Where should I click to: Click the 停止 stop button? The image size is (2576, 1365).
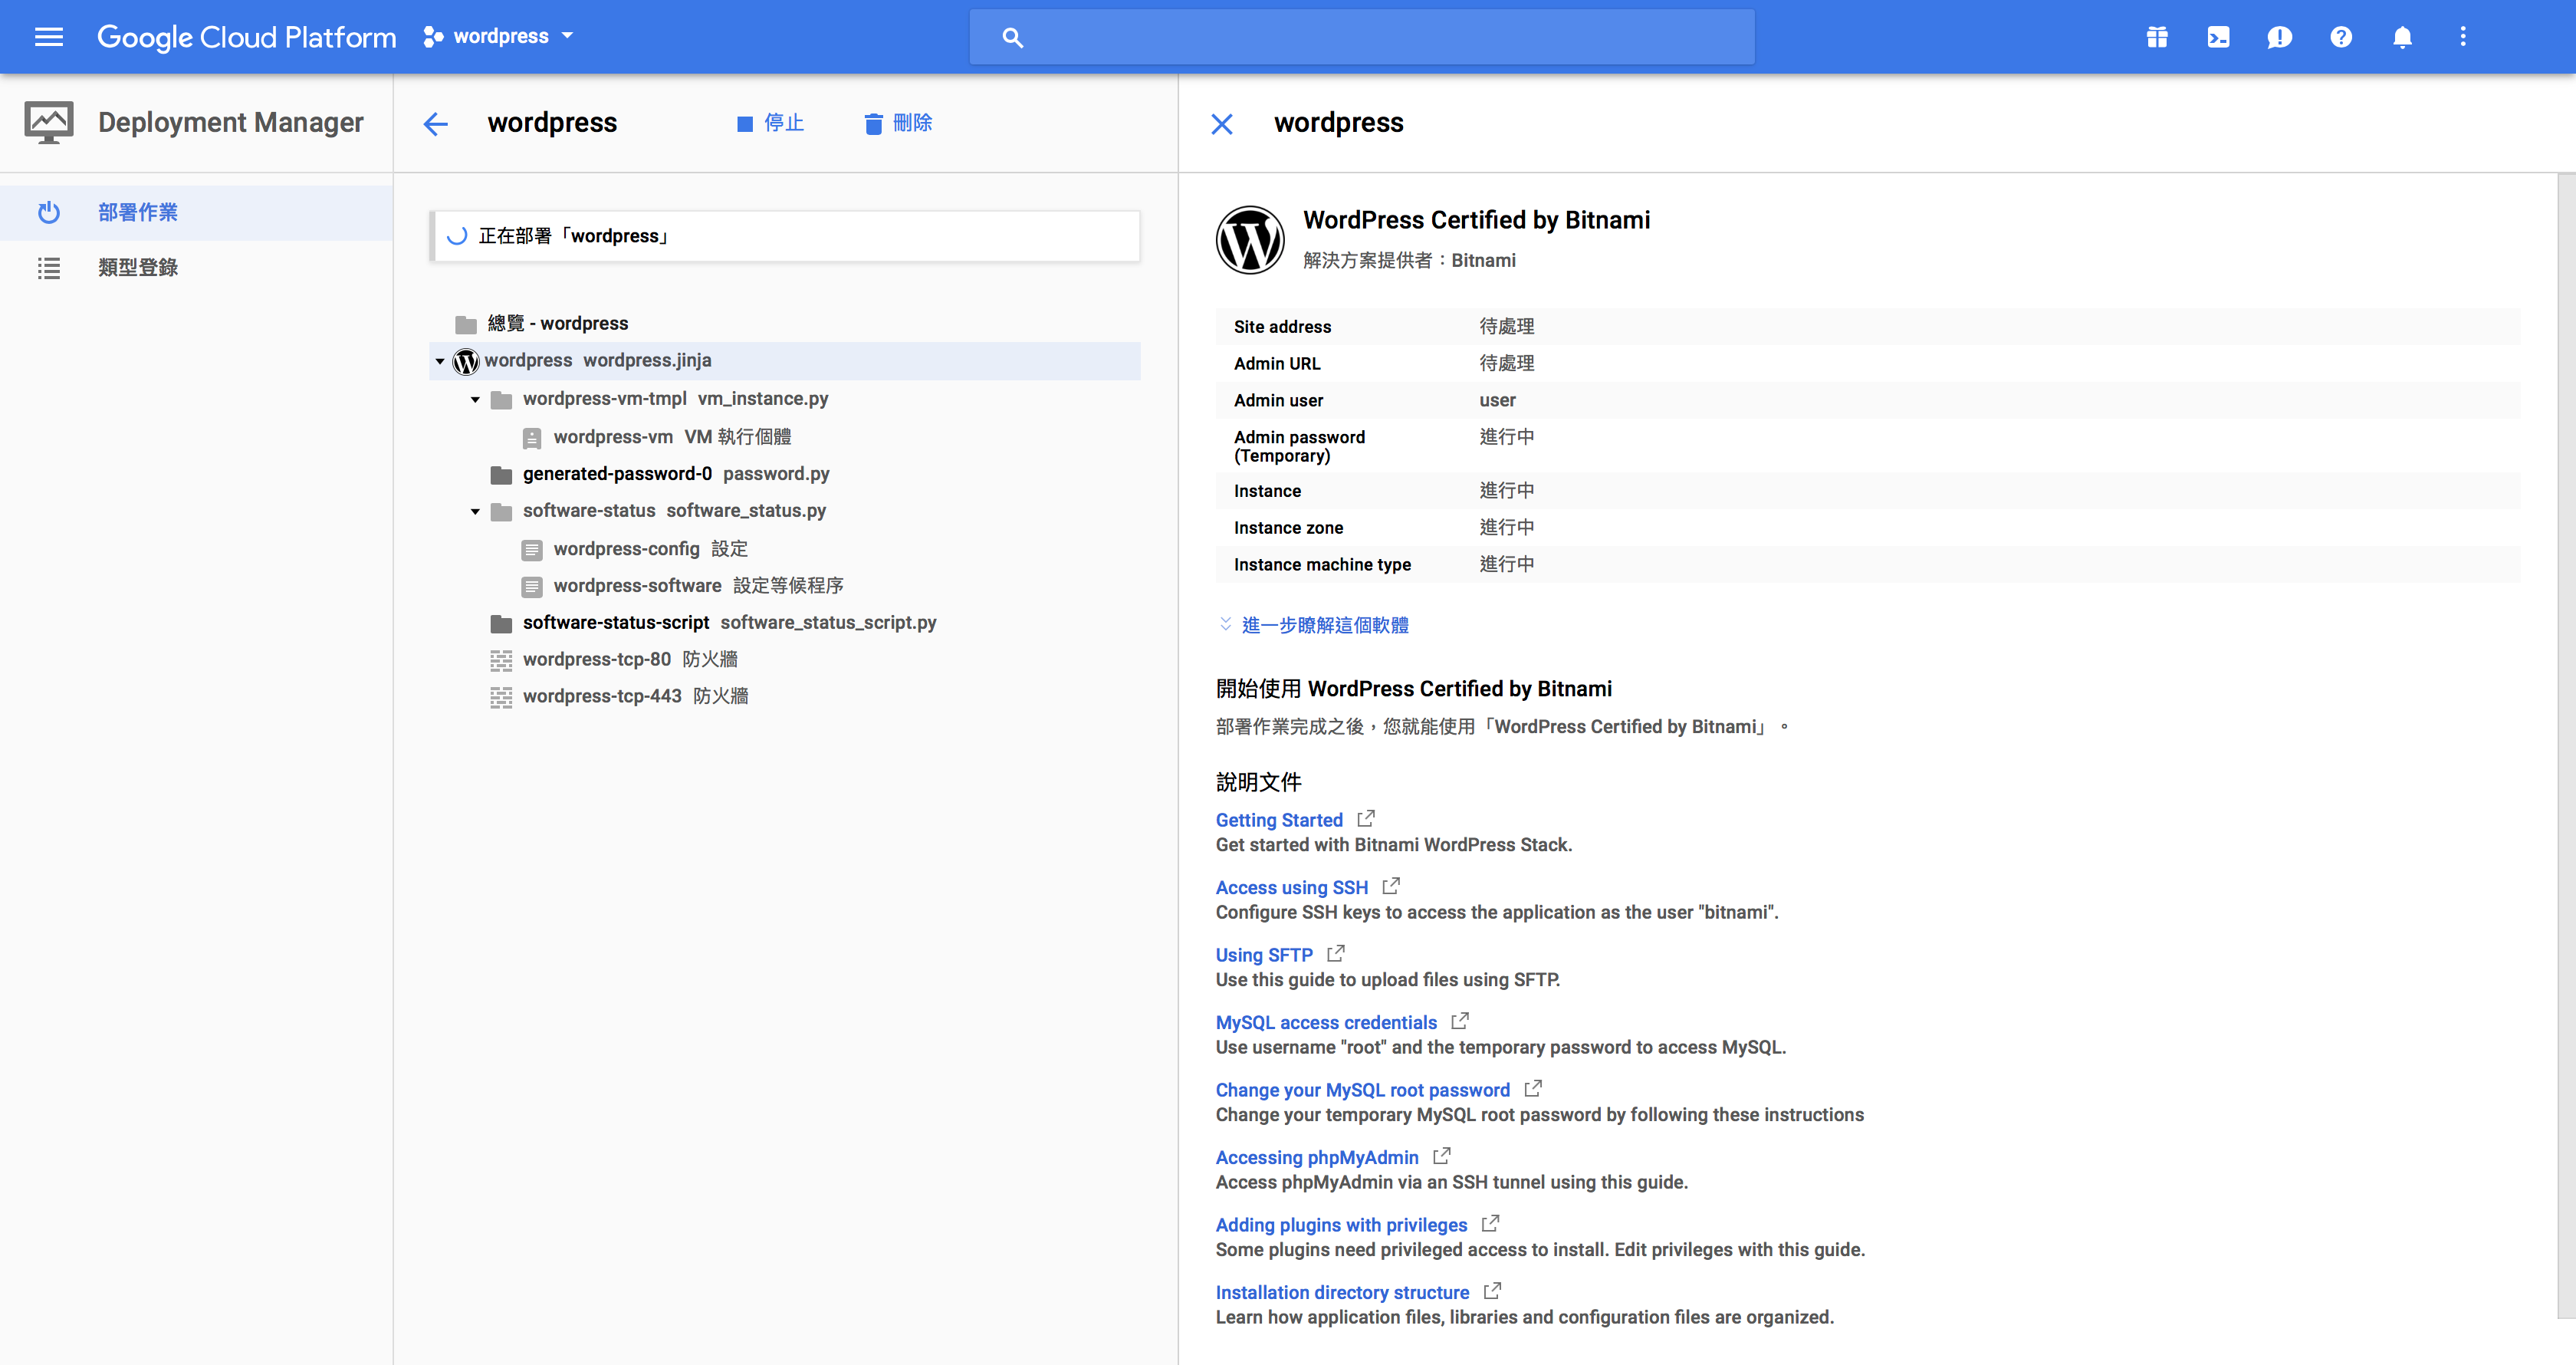770,123
